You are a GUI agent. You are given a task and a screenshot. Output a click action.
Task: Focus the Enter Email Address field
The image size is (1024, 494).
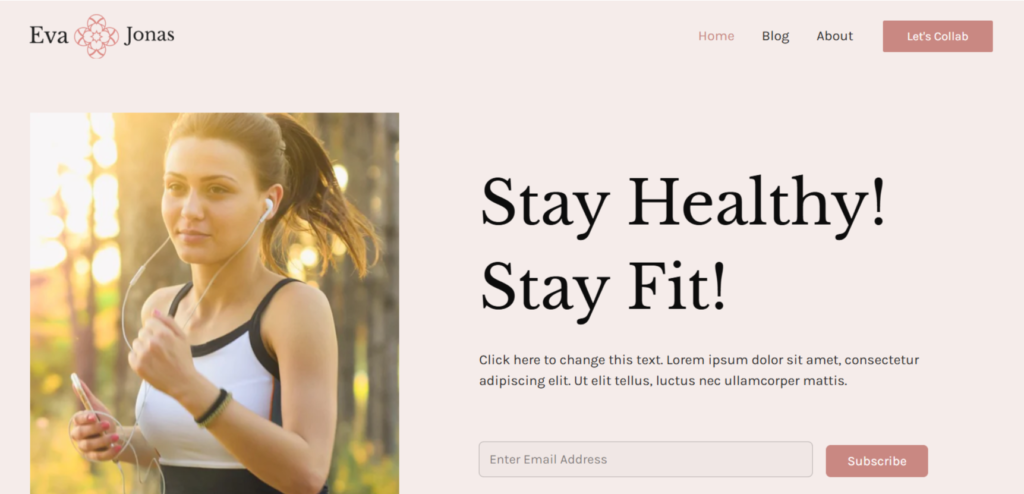pyautogui.click(x=645, y=459)
